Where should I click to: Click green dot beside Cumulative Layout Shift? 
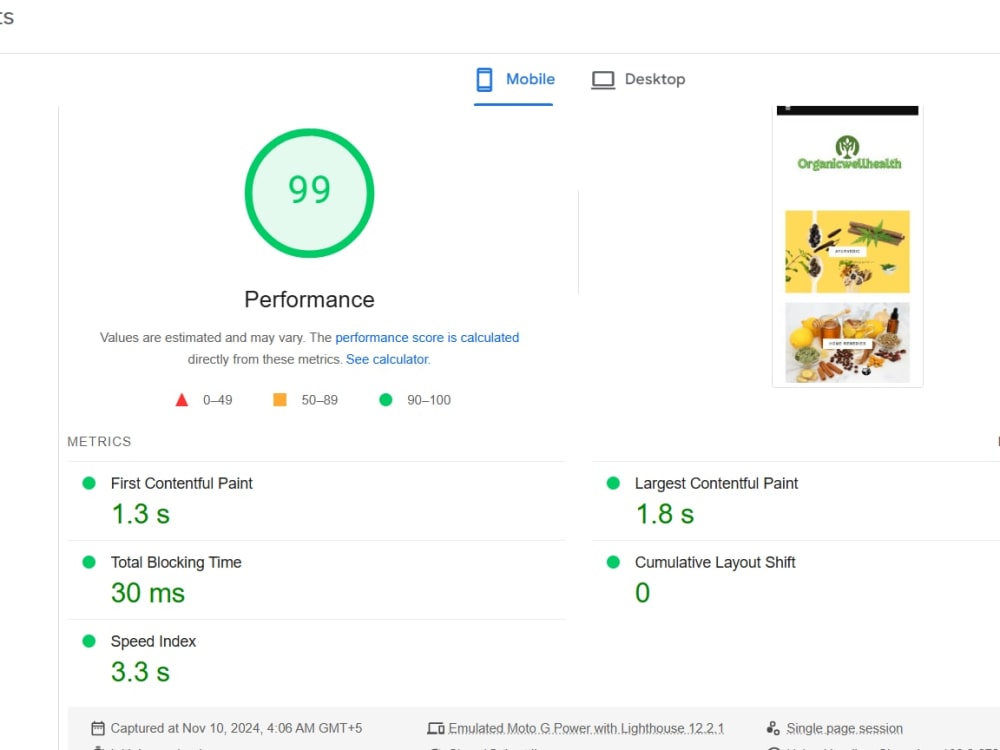pos(613,562)
